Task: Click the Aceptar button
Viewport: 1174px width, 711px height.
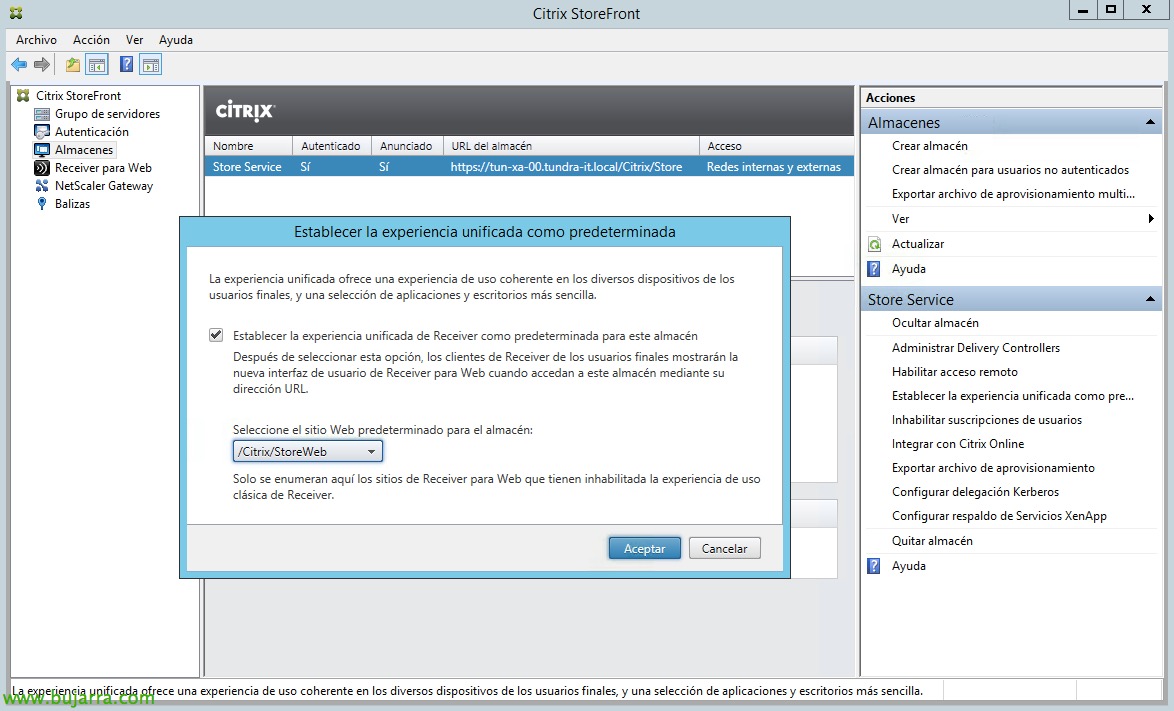Action: tap(645, 549)
